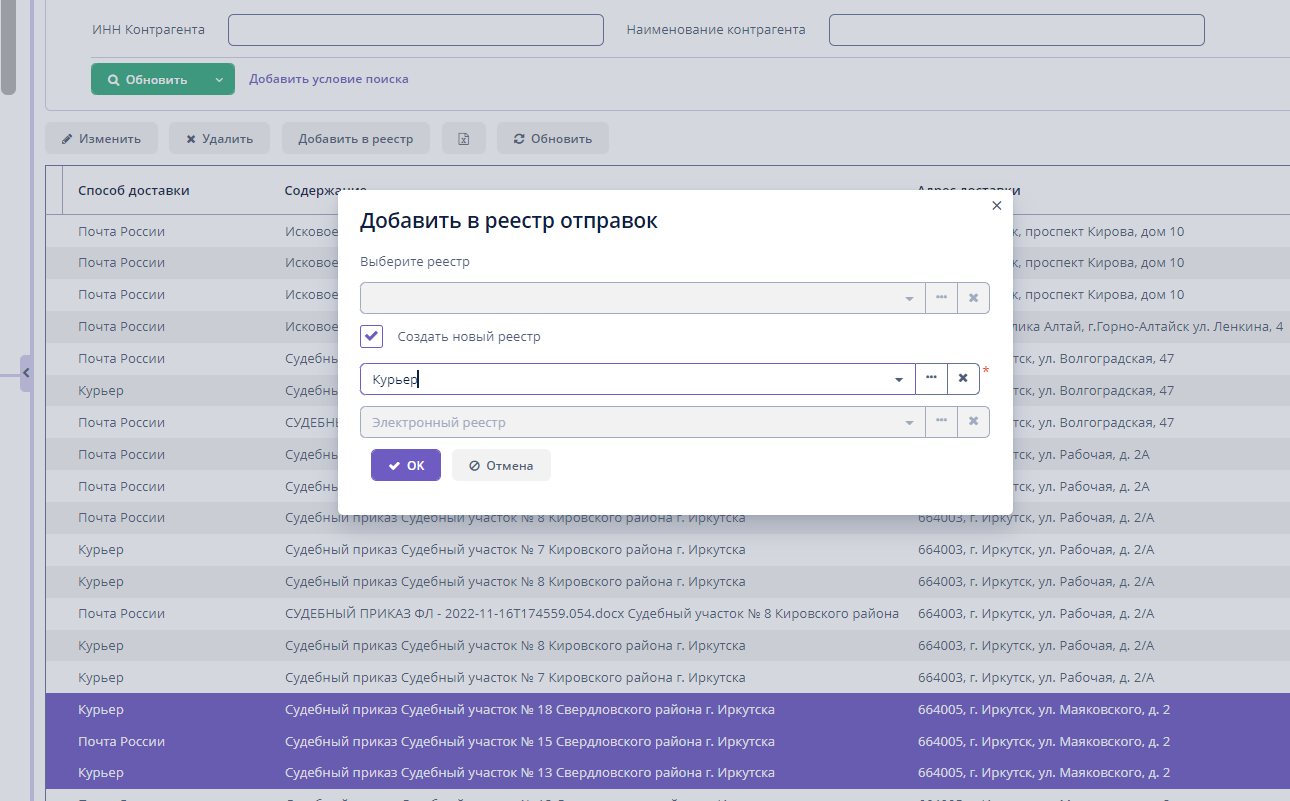Click ellipsis icon next to Курьер field
This screenshot has height=801, width=1290.
(931, 378)
